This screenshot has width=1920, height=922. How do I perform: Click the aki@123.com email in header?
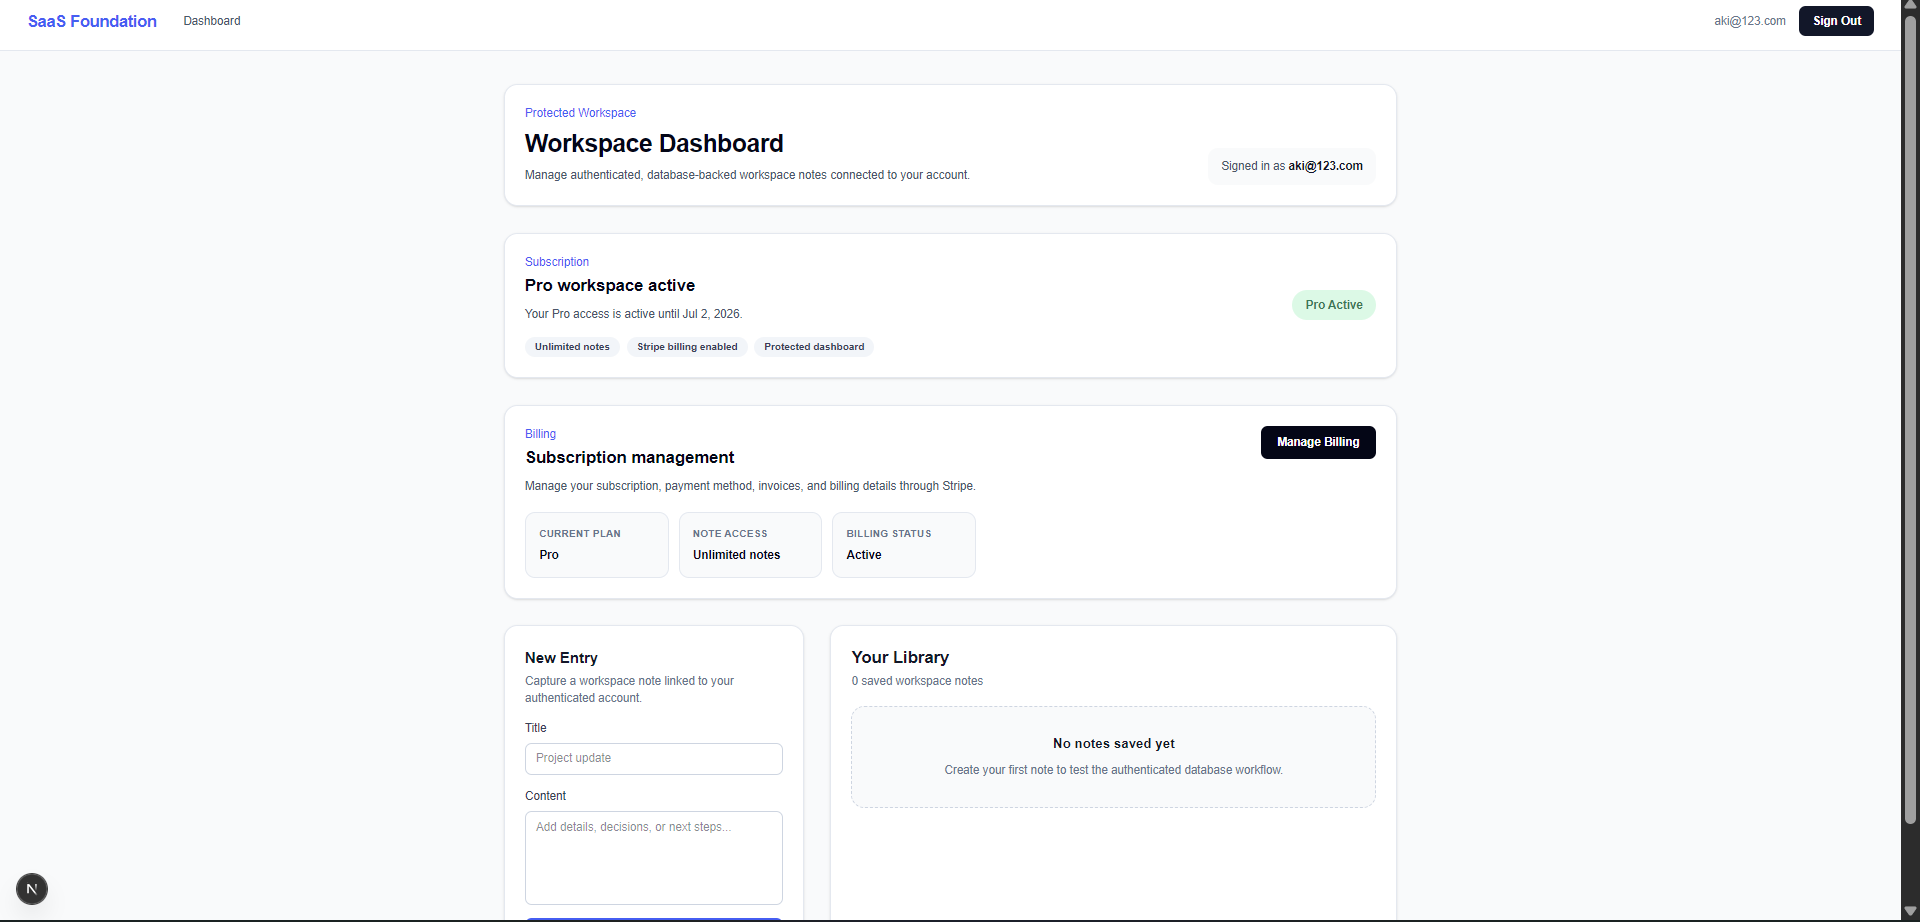(x=1750, y=21)
